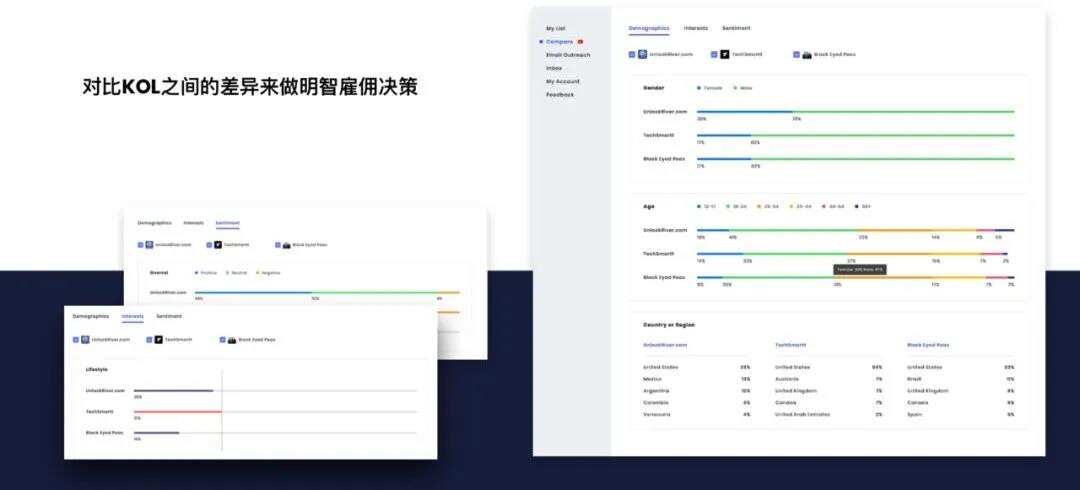
Task: Click TechSmartt red Lifestyle bar
Action: 177,411
